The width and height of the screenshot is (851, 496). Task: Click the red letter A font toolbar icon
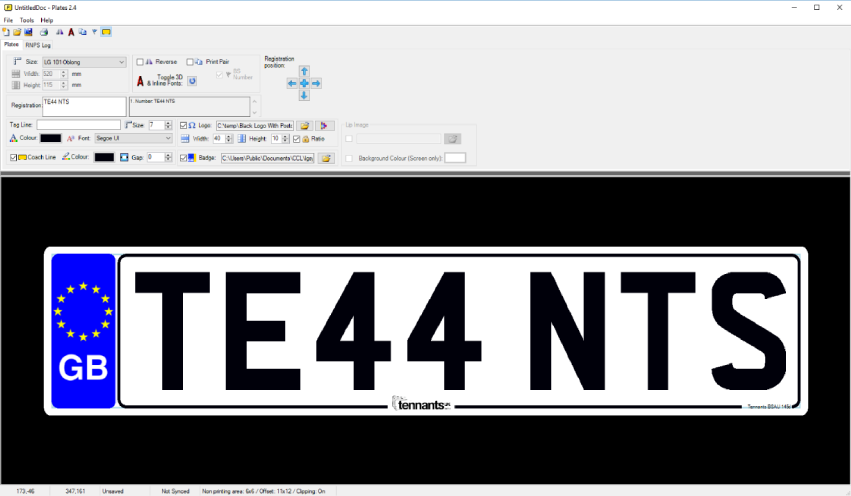pyautogui.click(x=71, y=32)
